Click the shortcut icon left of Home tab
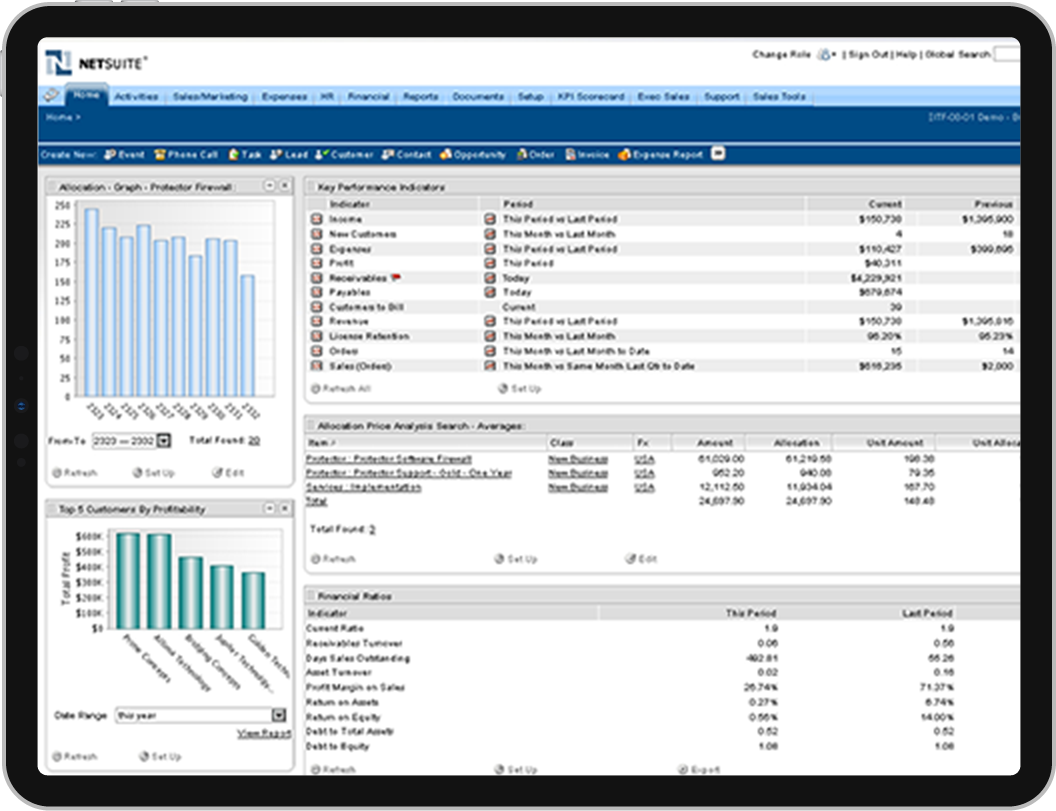The width and height of the screenshot is (1056, 811). point(52,96)
